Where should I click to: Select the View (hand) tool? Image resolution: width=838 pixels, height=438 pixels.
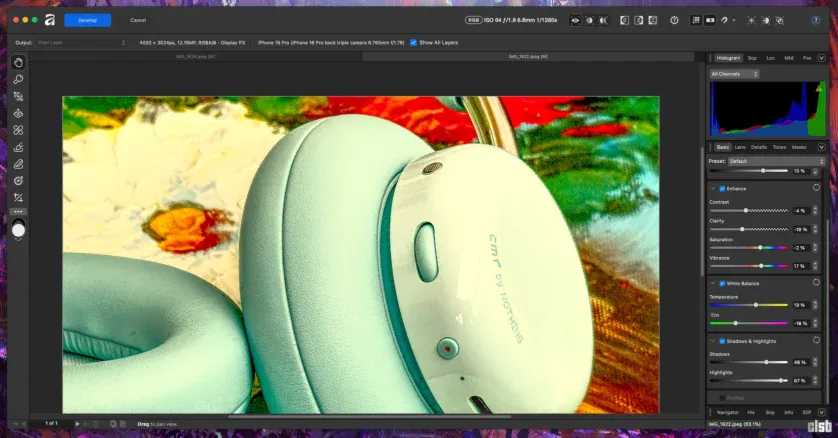click(18, 63)
